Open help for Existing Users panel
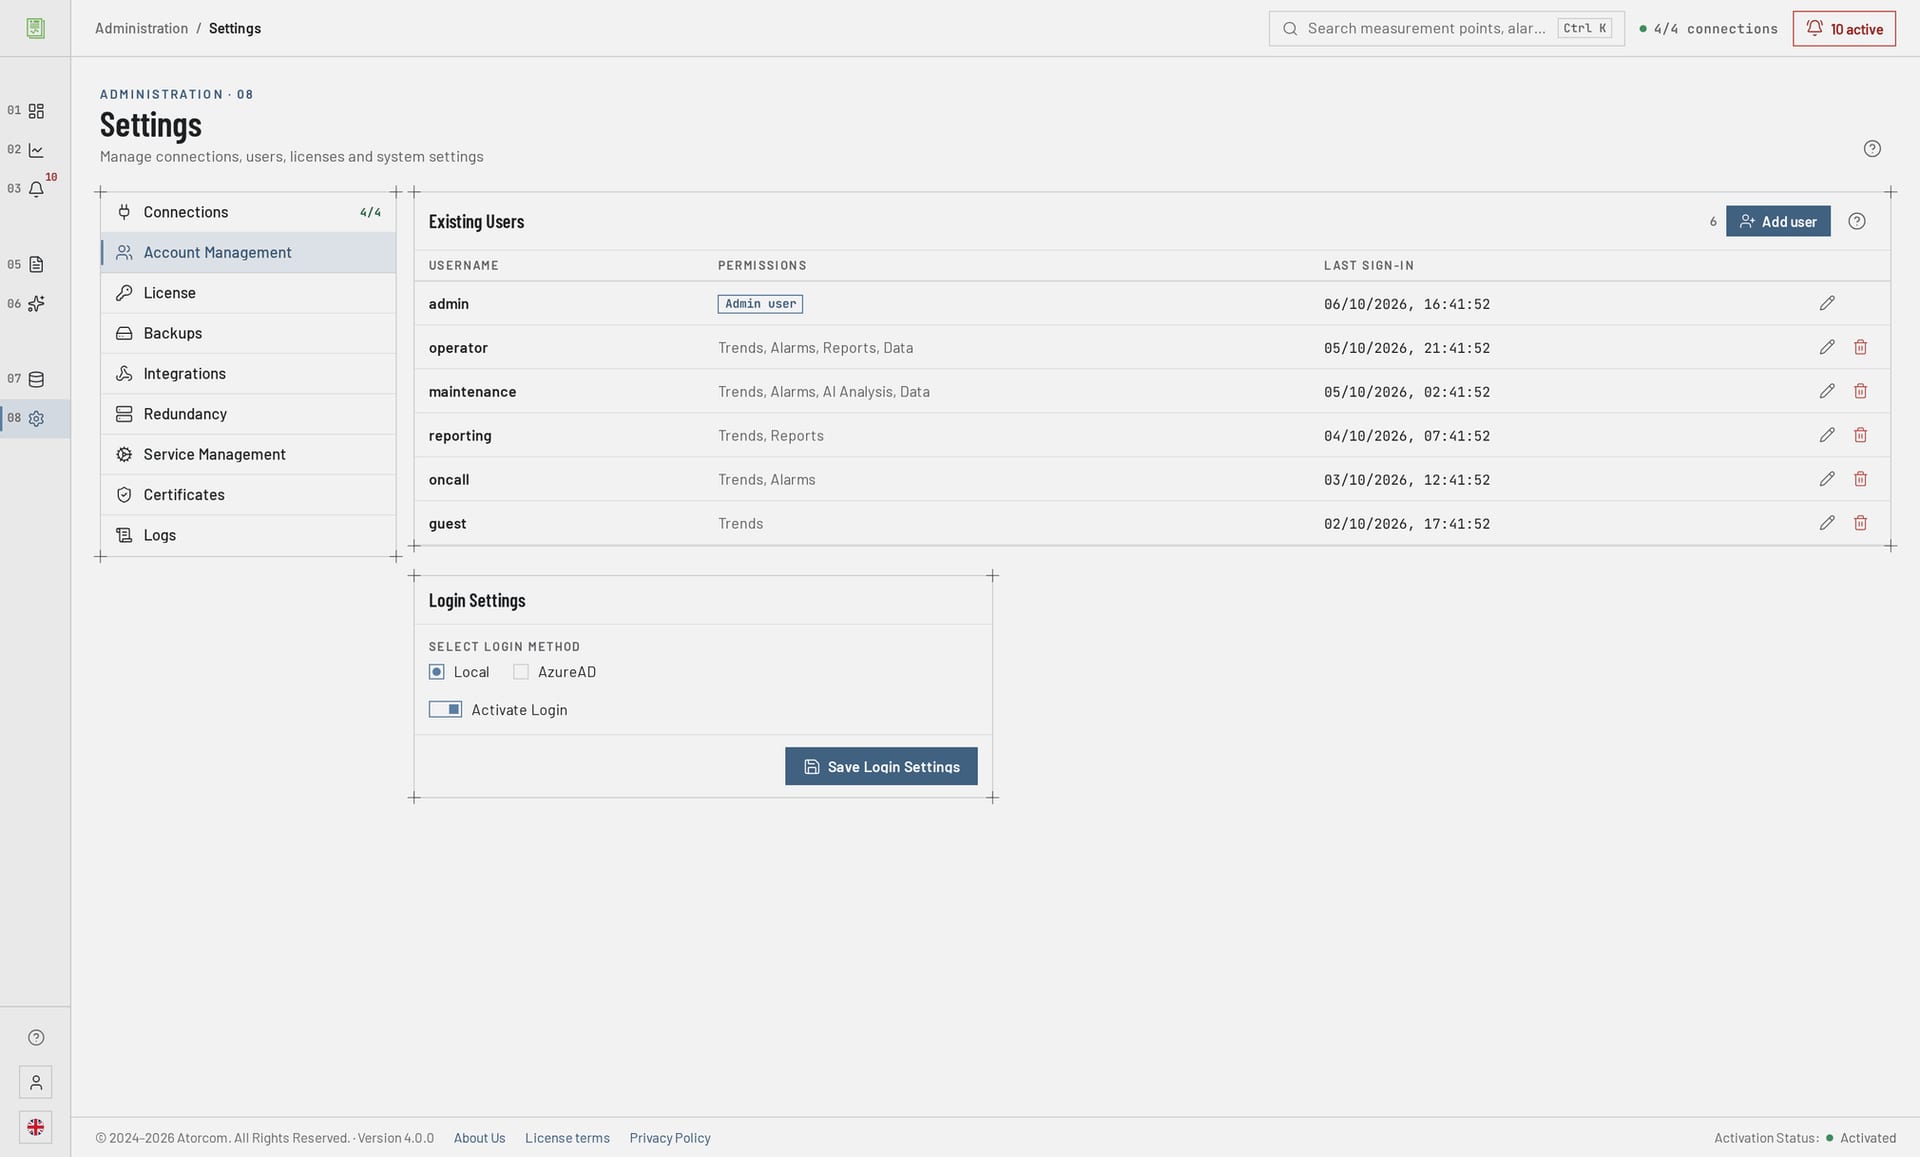The image size is (1920, 1157). click(x=1857, y=222)
